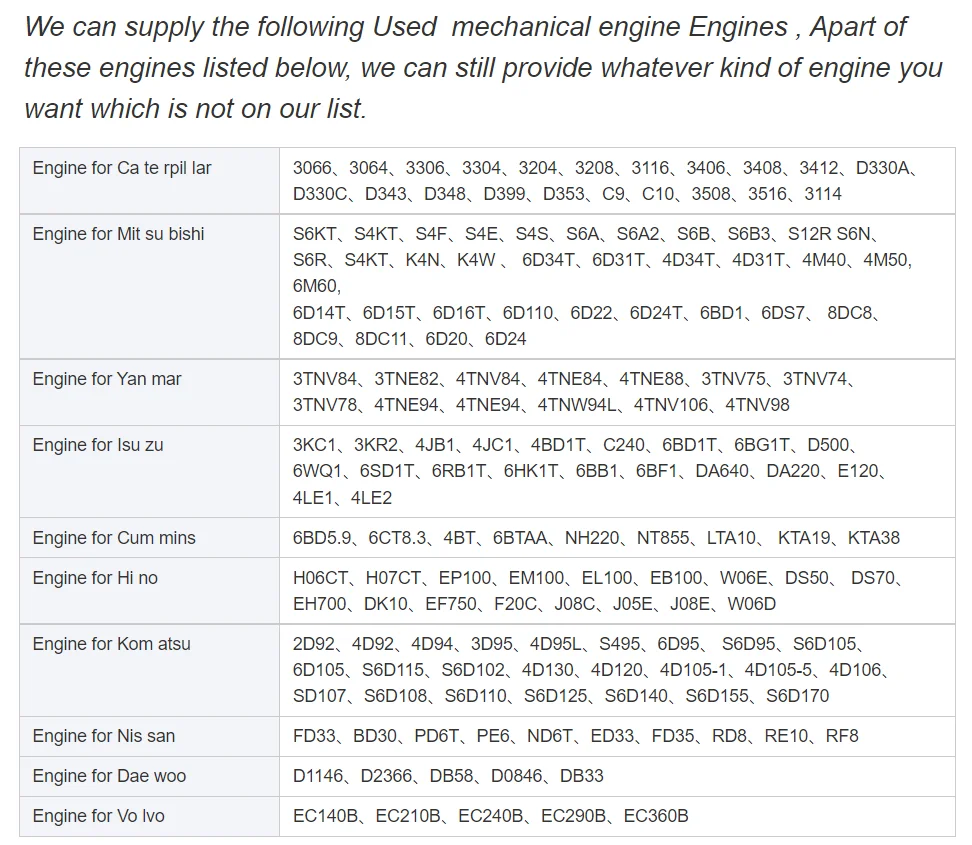
Task: Select the 'Engine for Isu zu' row label
Action: [x=98, y=445]
